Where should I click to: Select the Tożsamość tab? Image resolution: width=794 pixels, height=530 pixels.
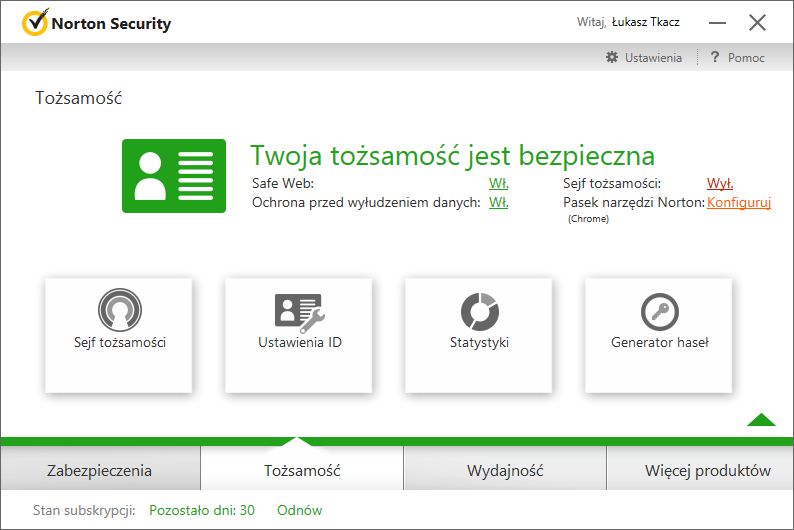click(x=302, y=470)
